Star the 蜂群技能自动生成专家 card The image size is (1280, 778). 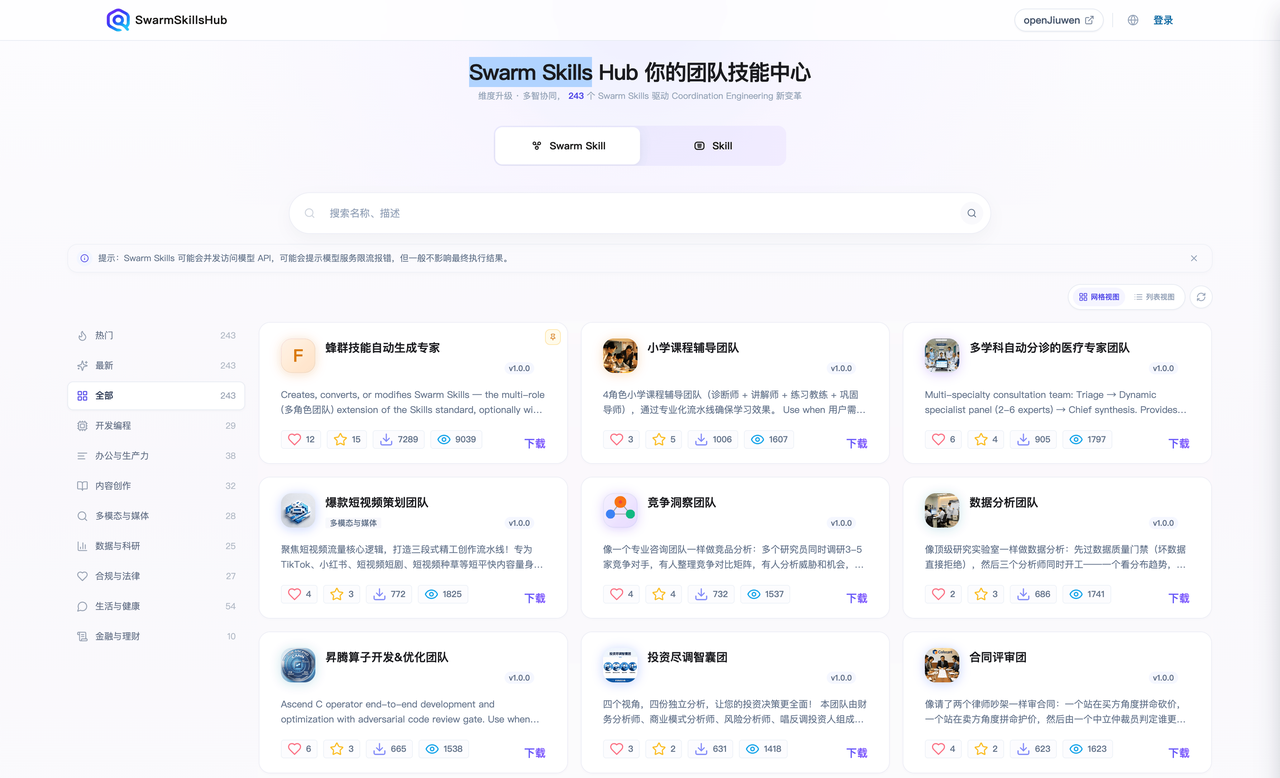[x=340, y=439]
